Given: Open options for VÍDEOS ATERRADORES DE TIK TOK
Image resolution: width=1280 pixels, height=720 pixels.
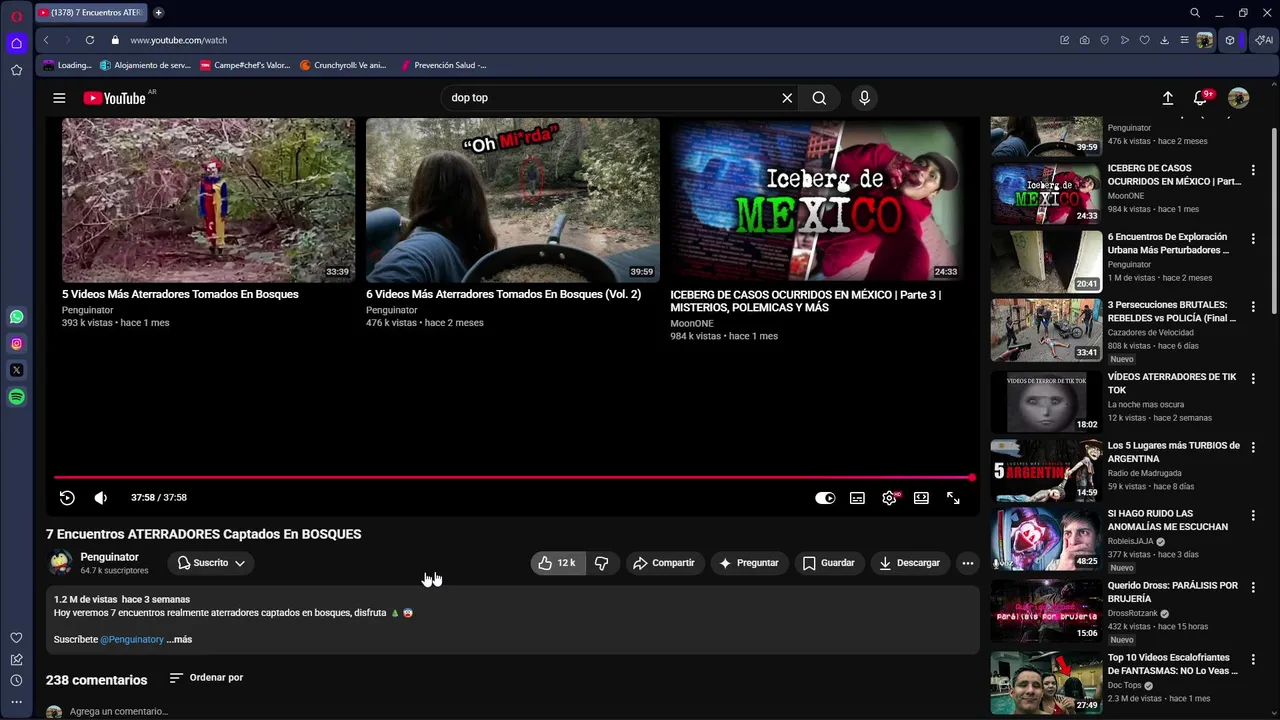Looking at the screenshot, I should click(1253, 379).
